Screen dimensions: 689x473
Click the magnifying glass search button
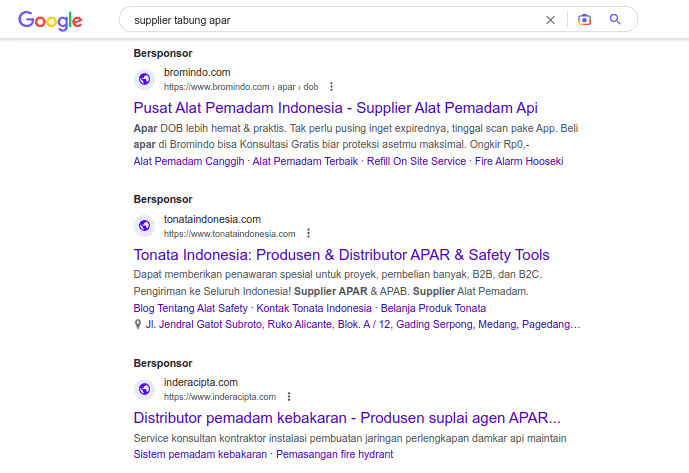click(615, 20)
